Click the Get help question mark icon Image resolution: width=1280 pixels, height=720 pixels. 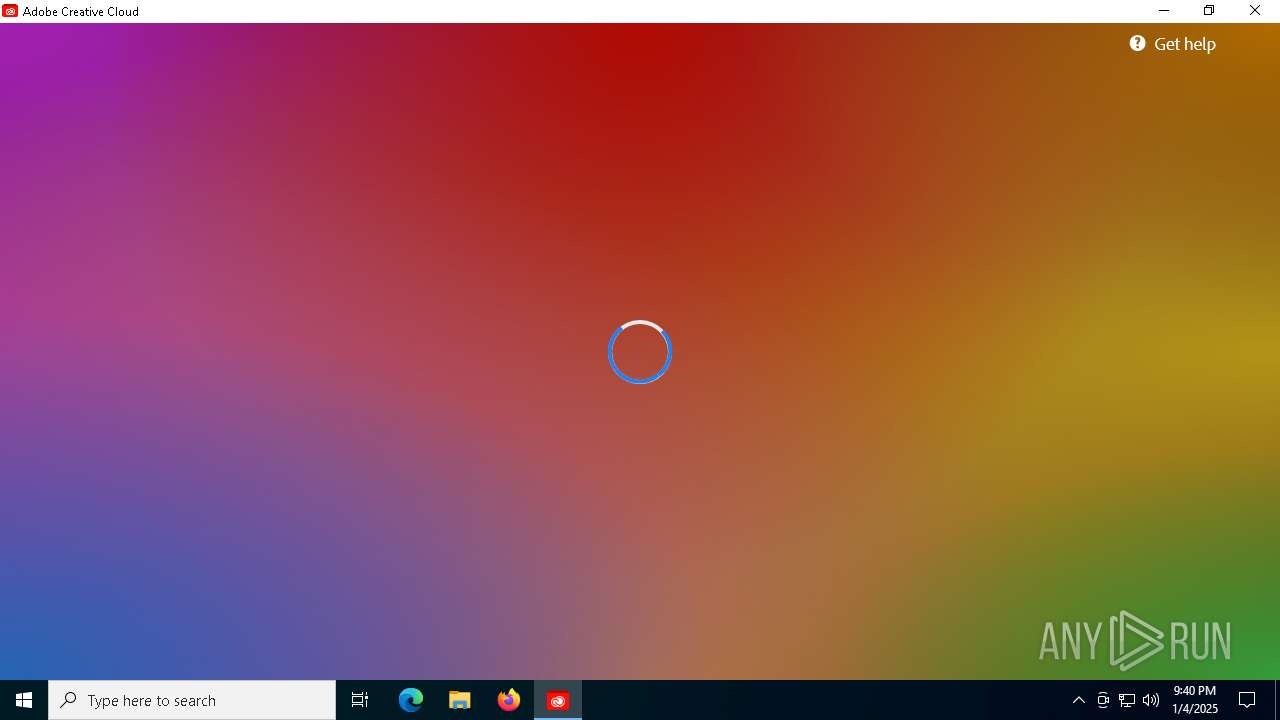pos(1138,43)
